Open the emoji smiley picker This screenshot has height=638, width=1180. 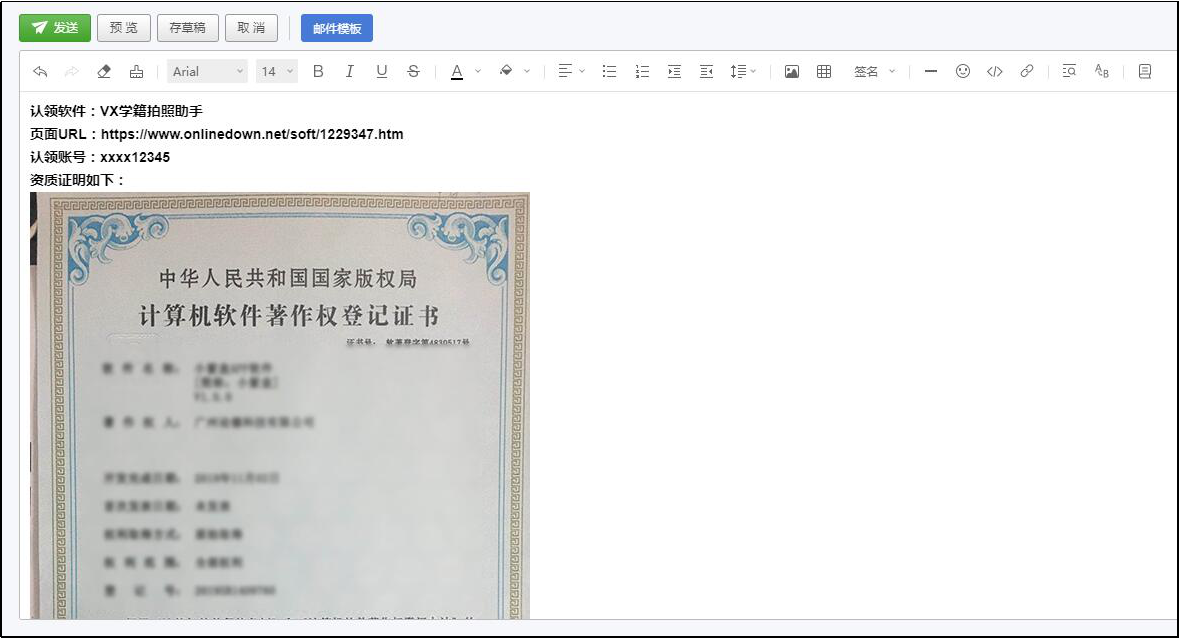click(963, 71)
